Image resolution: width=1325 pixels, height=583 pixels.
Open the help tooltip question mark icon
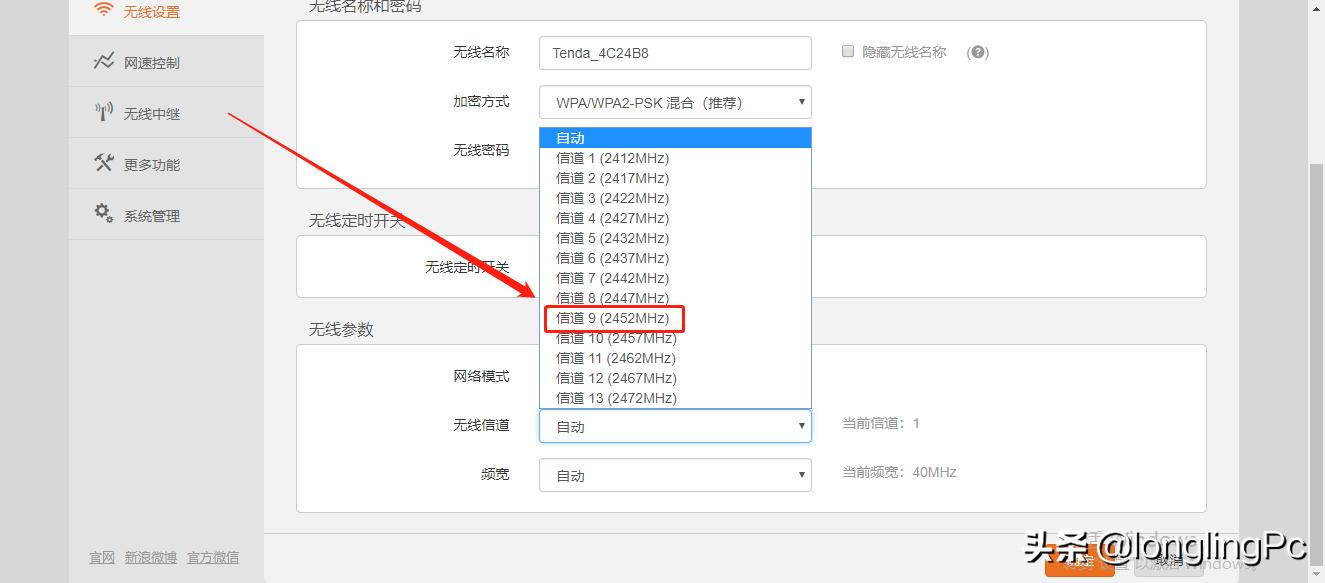tap(978, 52)
